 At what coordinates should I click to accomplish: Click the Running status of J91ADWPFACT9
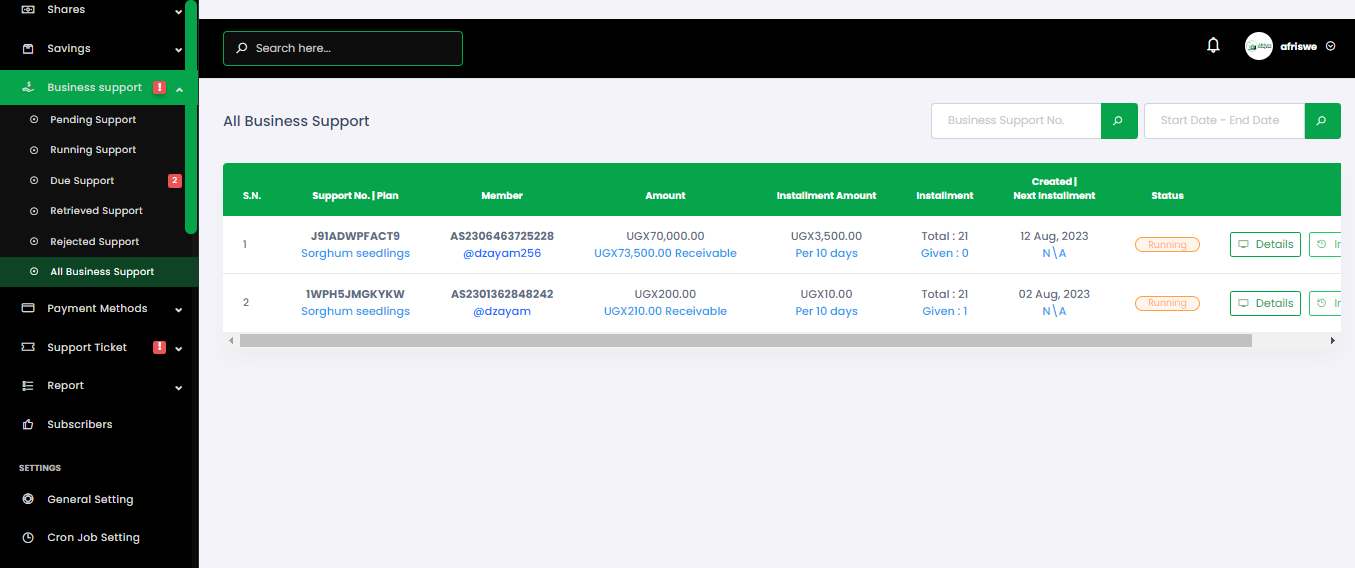(x=1167, y=244)
